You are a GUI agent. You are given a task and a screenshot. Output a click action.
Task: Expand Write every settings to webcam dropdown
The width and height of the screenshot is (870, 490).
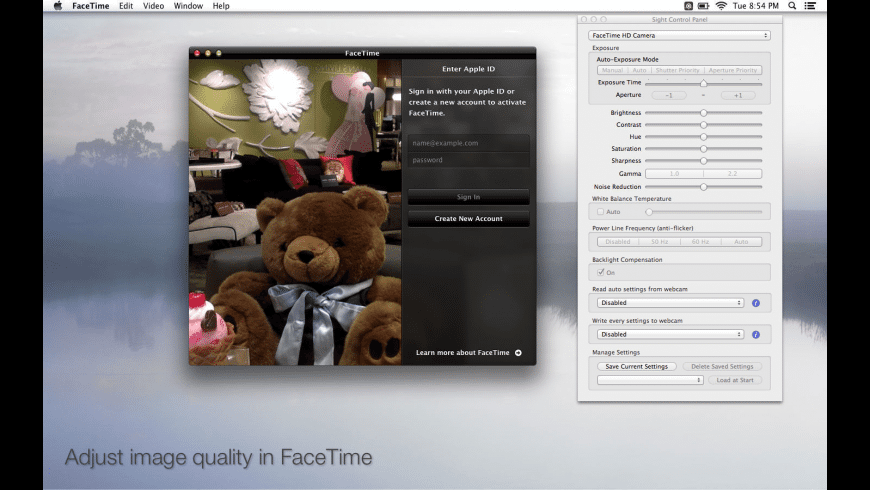tap(670, 334)
